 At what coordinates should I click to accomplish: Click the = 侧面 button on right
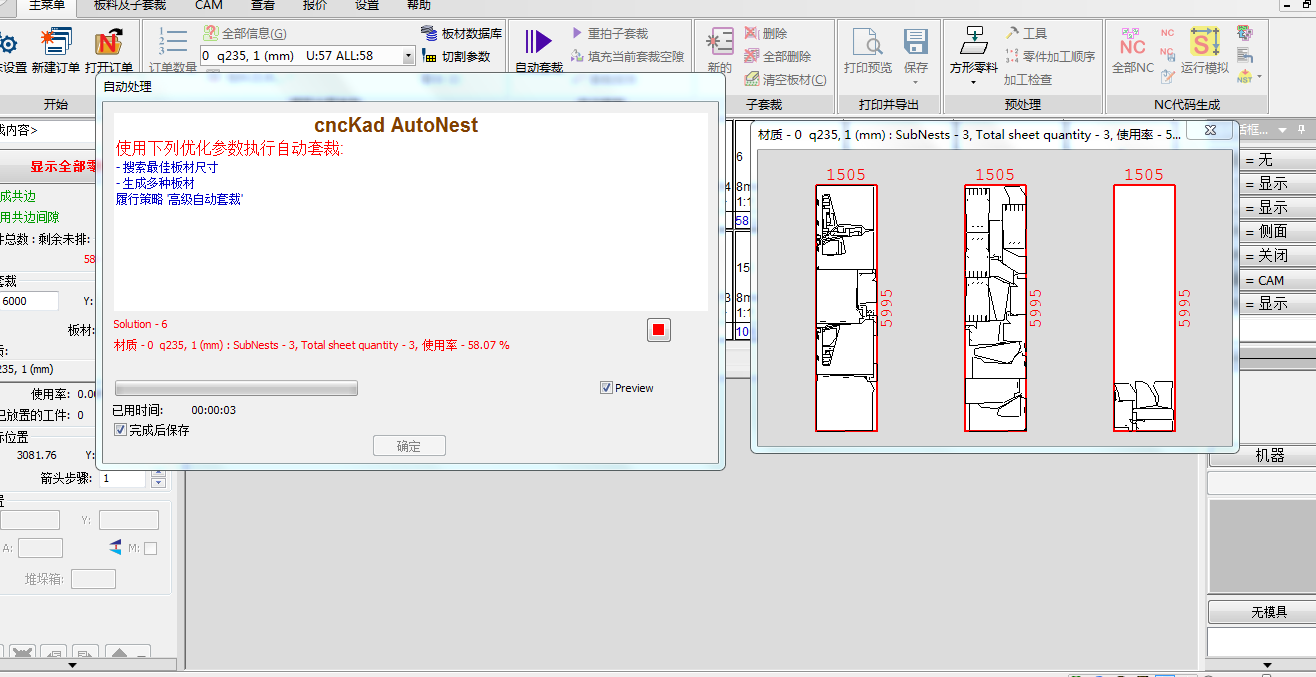click(x=1277, y=232)
